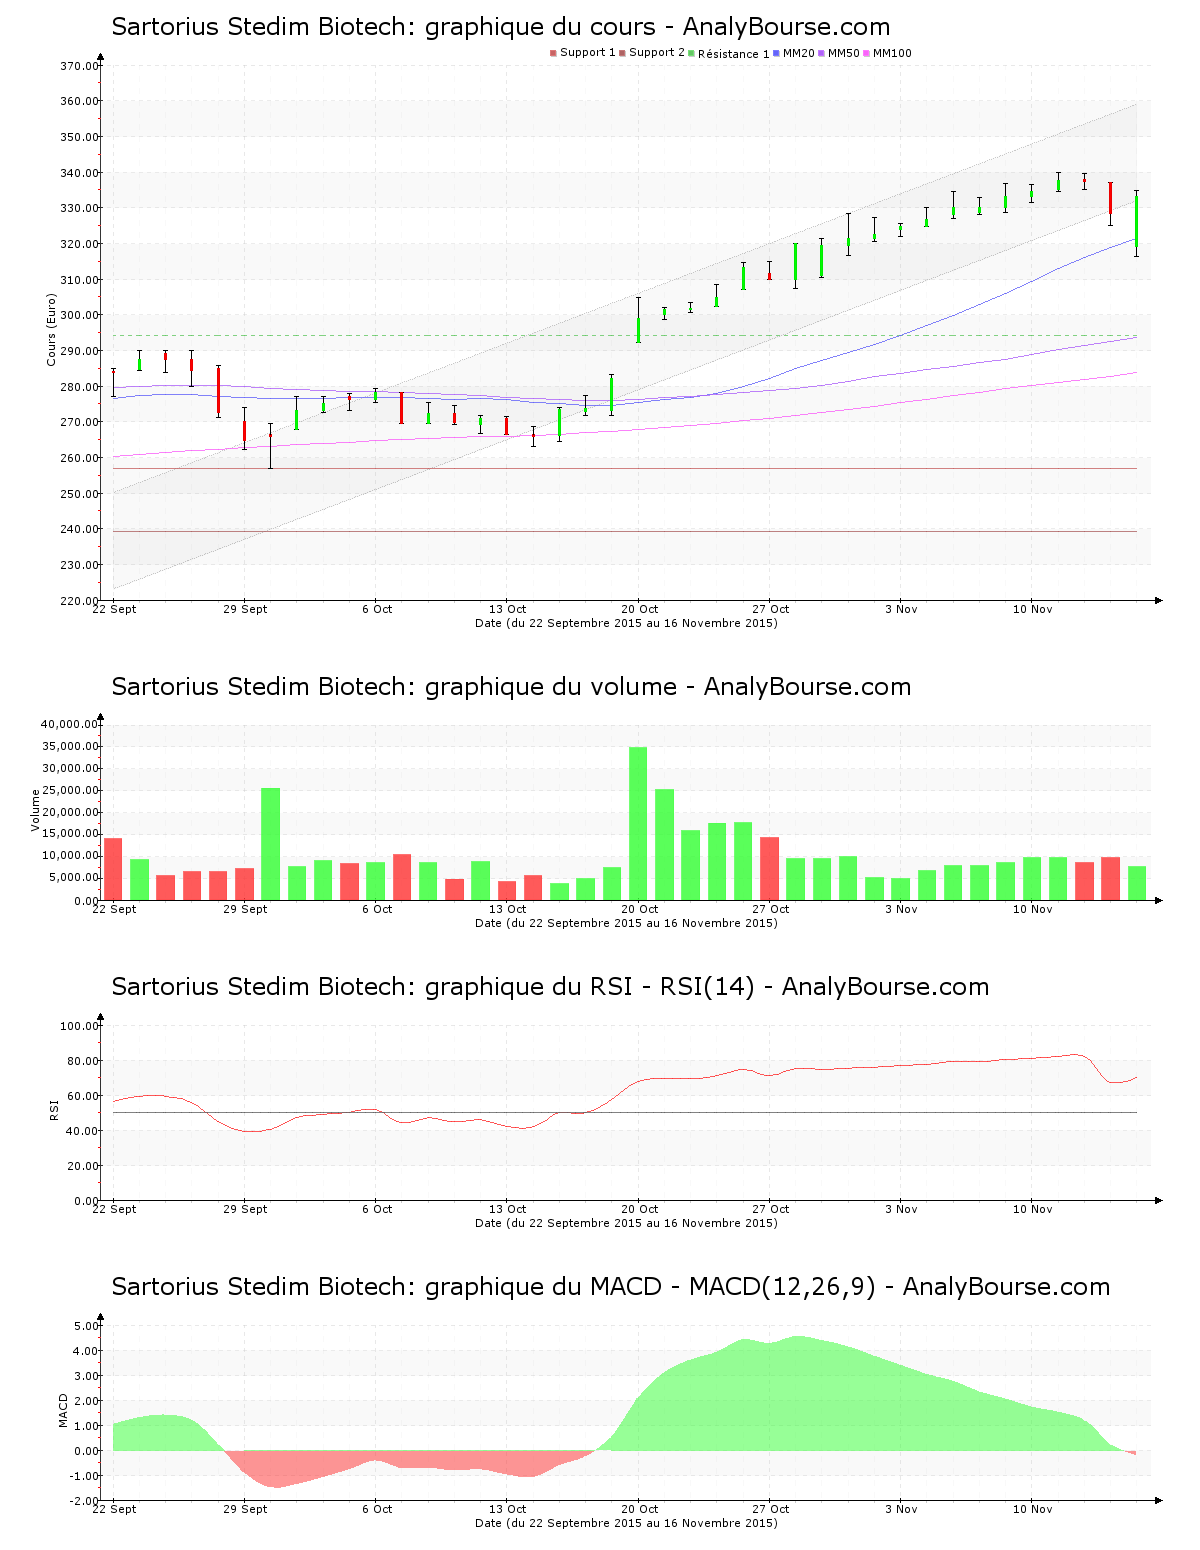Viewport: 1200px width, 1550px height.
Task: Click the 80.00 RSI axis value
Action: (82, 1061)
